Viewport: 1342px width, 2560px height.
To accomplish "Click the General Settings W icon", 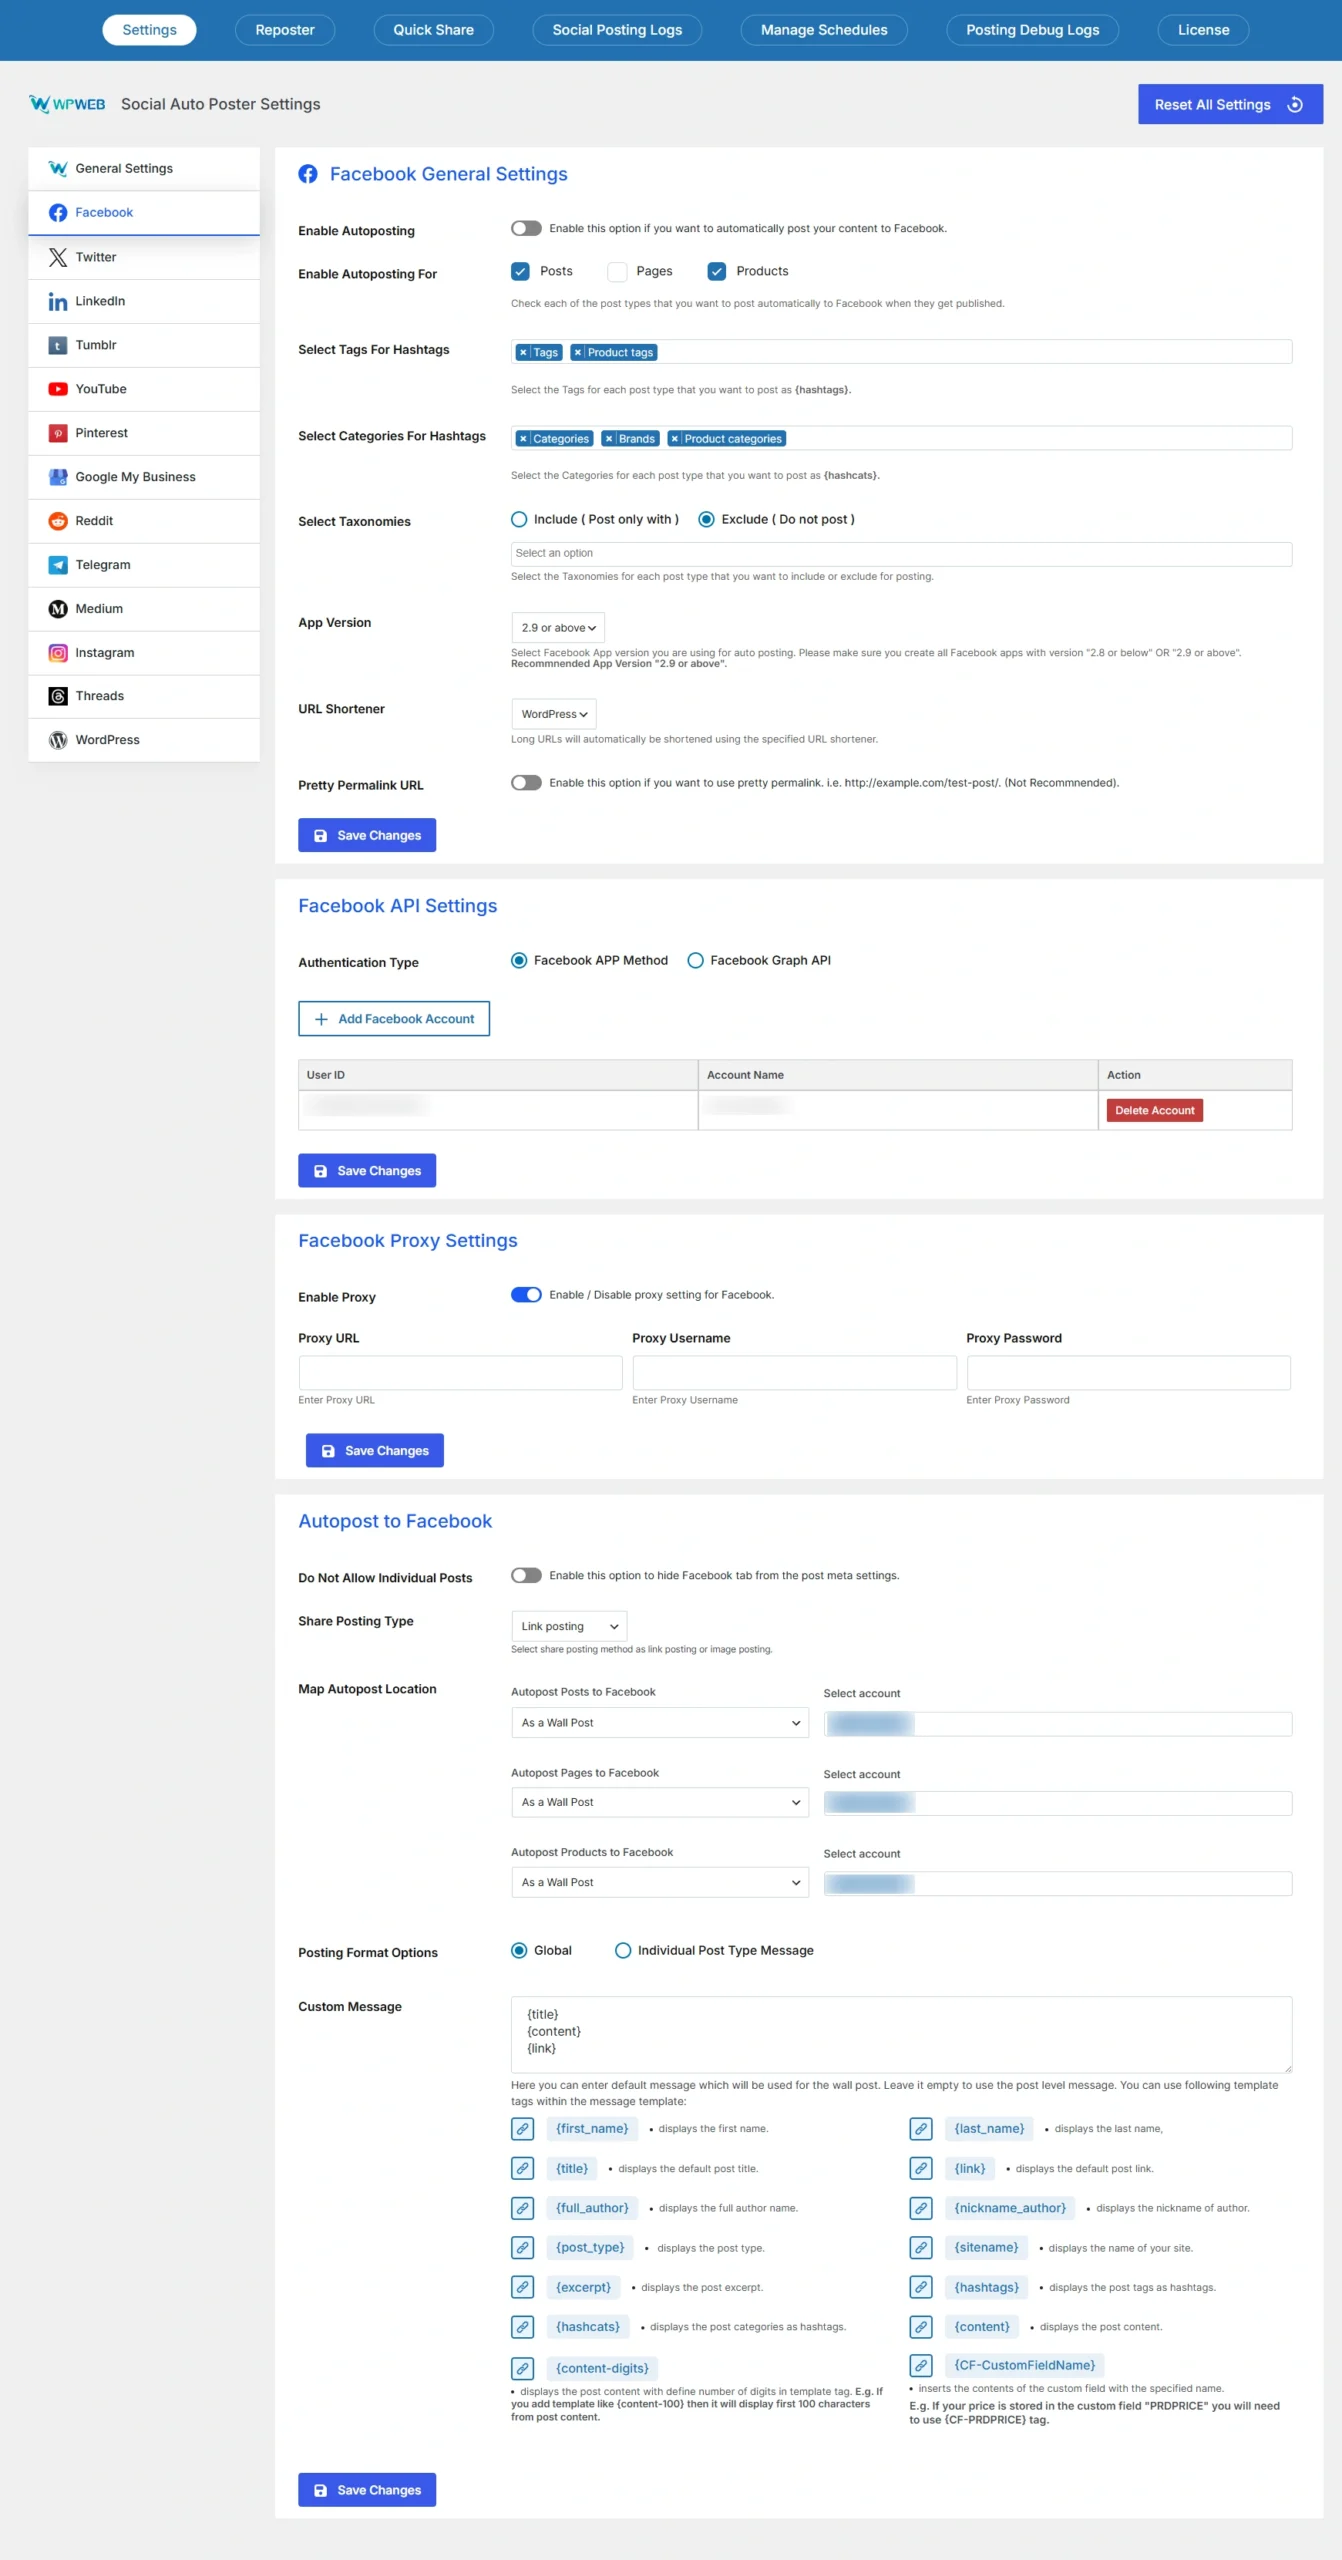I will tap(58, 168).
